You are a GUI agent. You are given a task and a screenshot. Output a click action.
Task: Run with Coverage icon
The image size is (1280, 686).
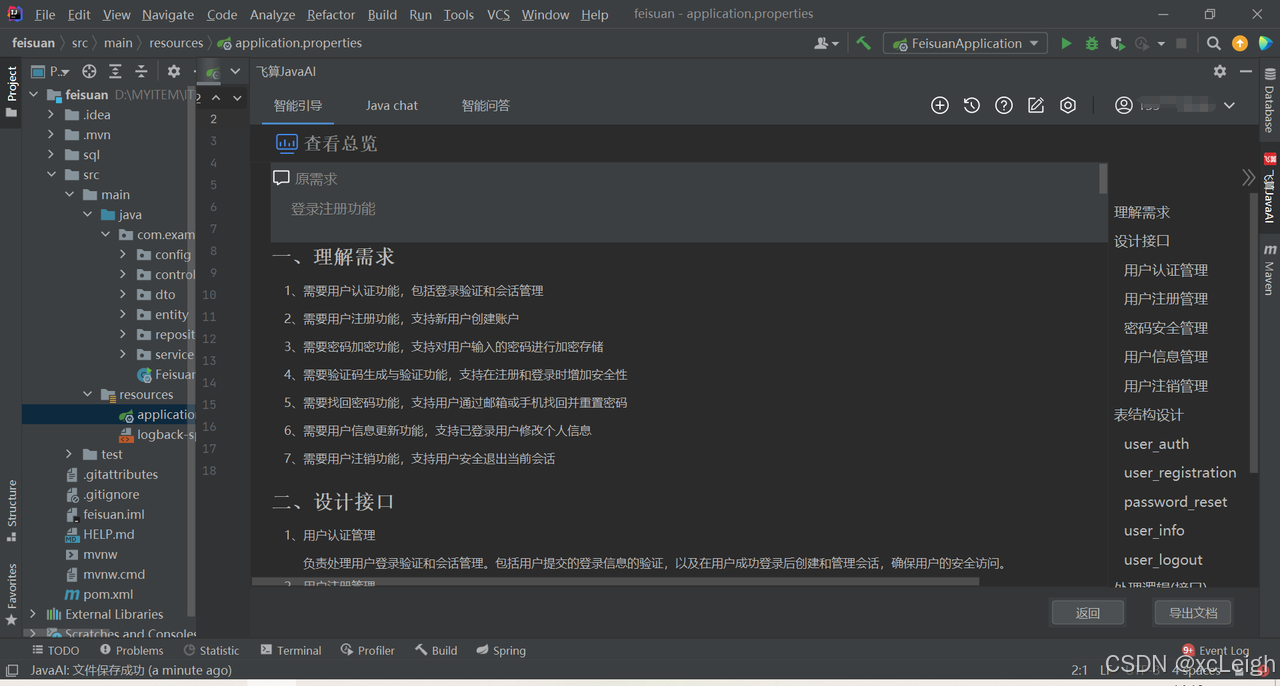click(x=1117, y=44)
